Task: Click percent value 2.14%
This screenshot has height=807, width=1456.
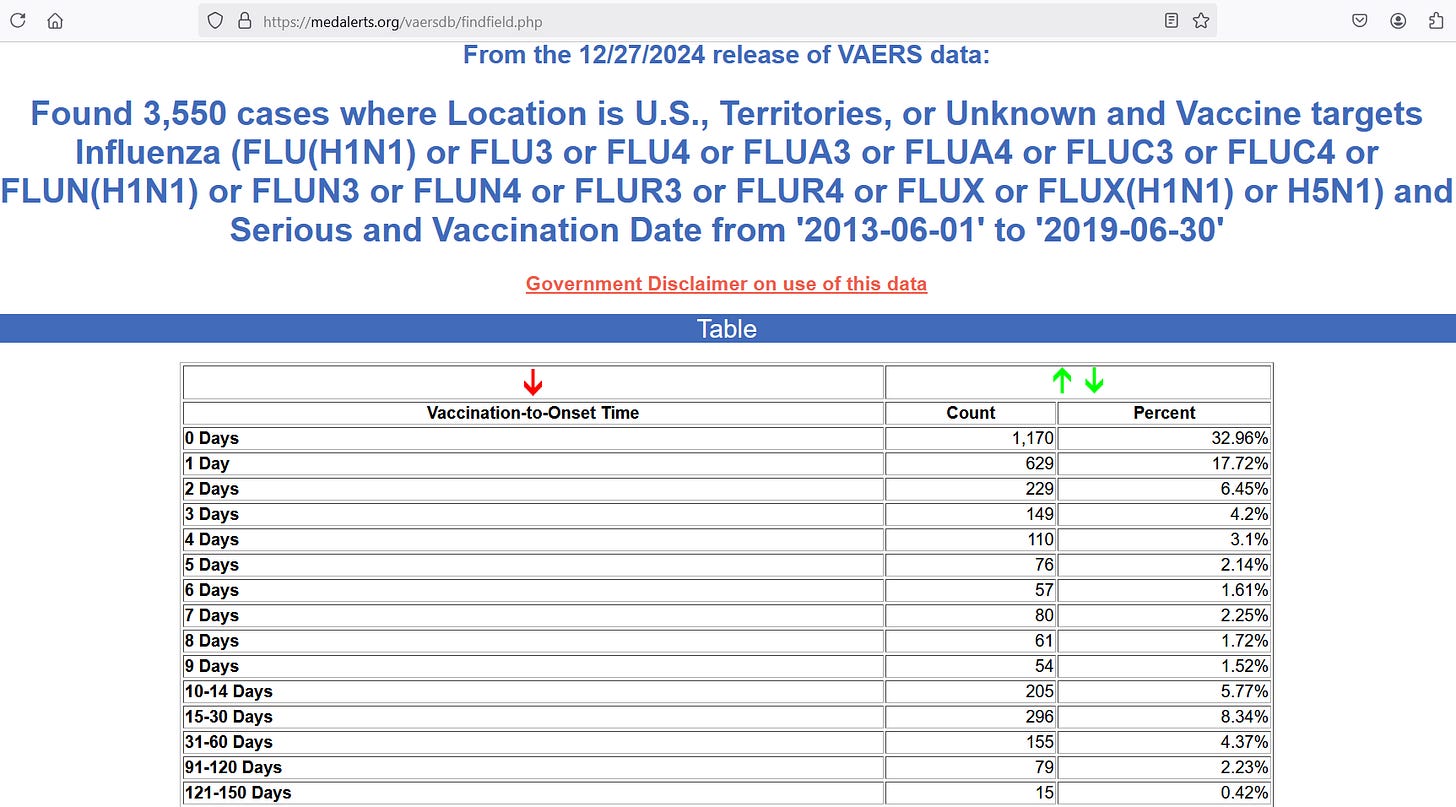Action: pyautogui.click(x=1246, y=565)
